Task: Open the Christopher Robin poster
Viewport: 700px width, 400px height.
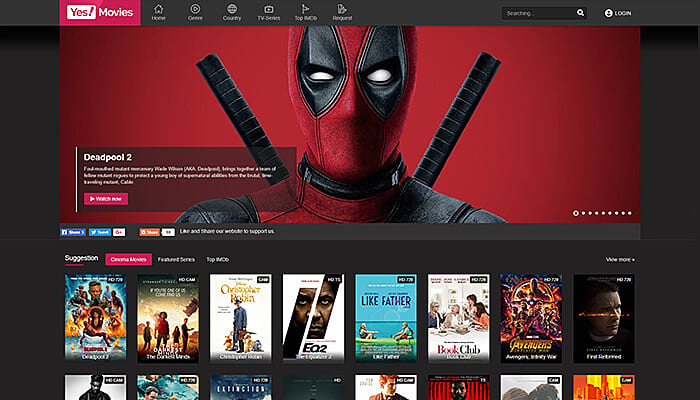Action: (241, 318)
